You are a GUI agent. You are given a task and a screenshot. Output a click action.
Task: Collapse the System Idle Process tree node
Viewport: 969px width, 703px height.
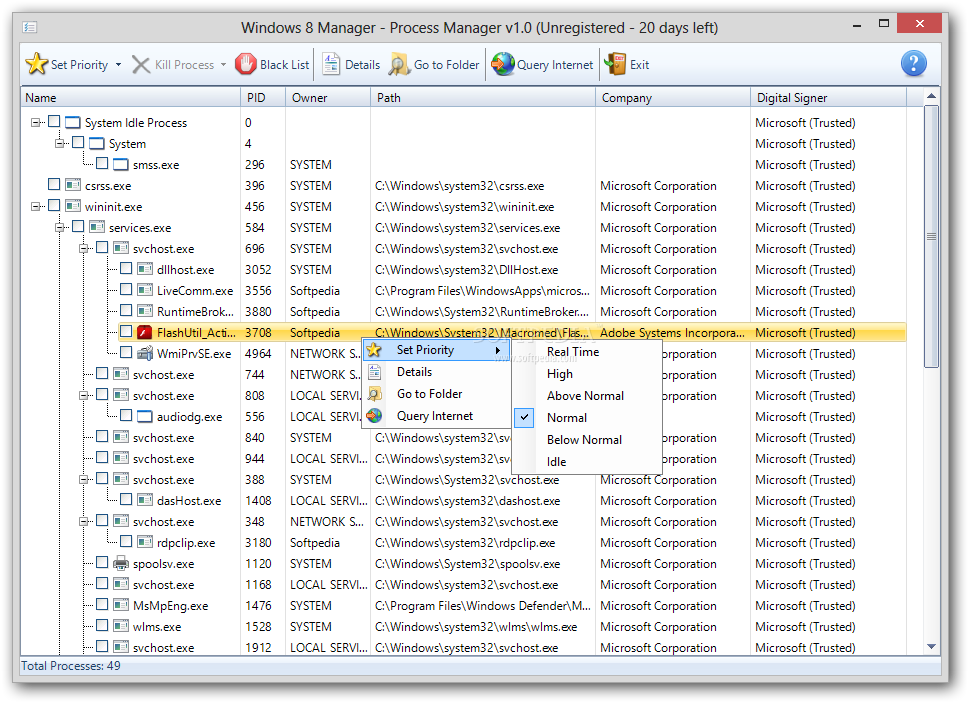pos(35,122)
